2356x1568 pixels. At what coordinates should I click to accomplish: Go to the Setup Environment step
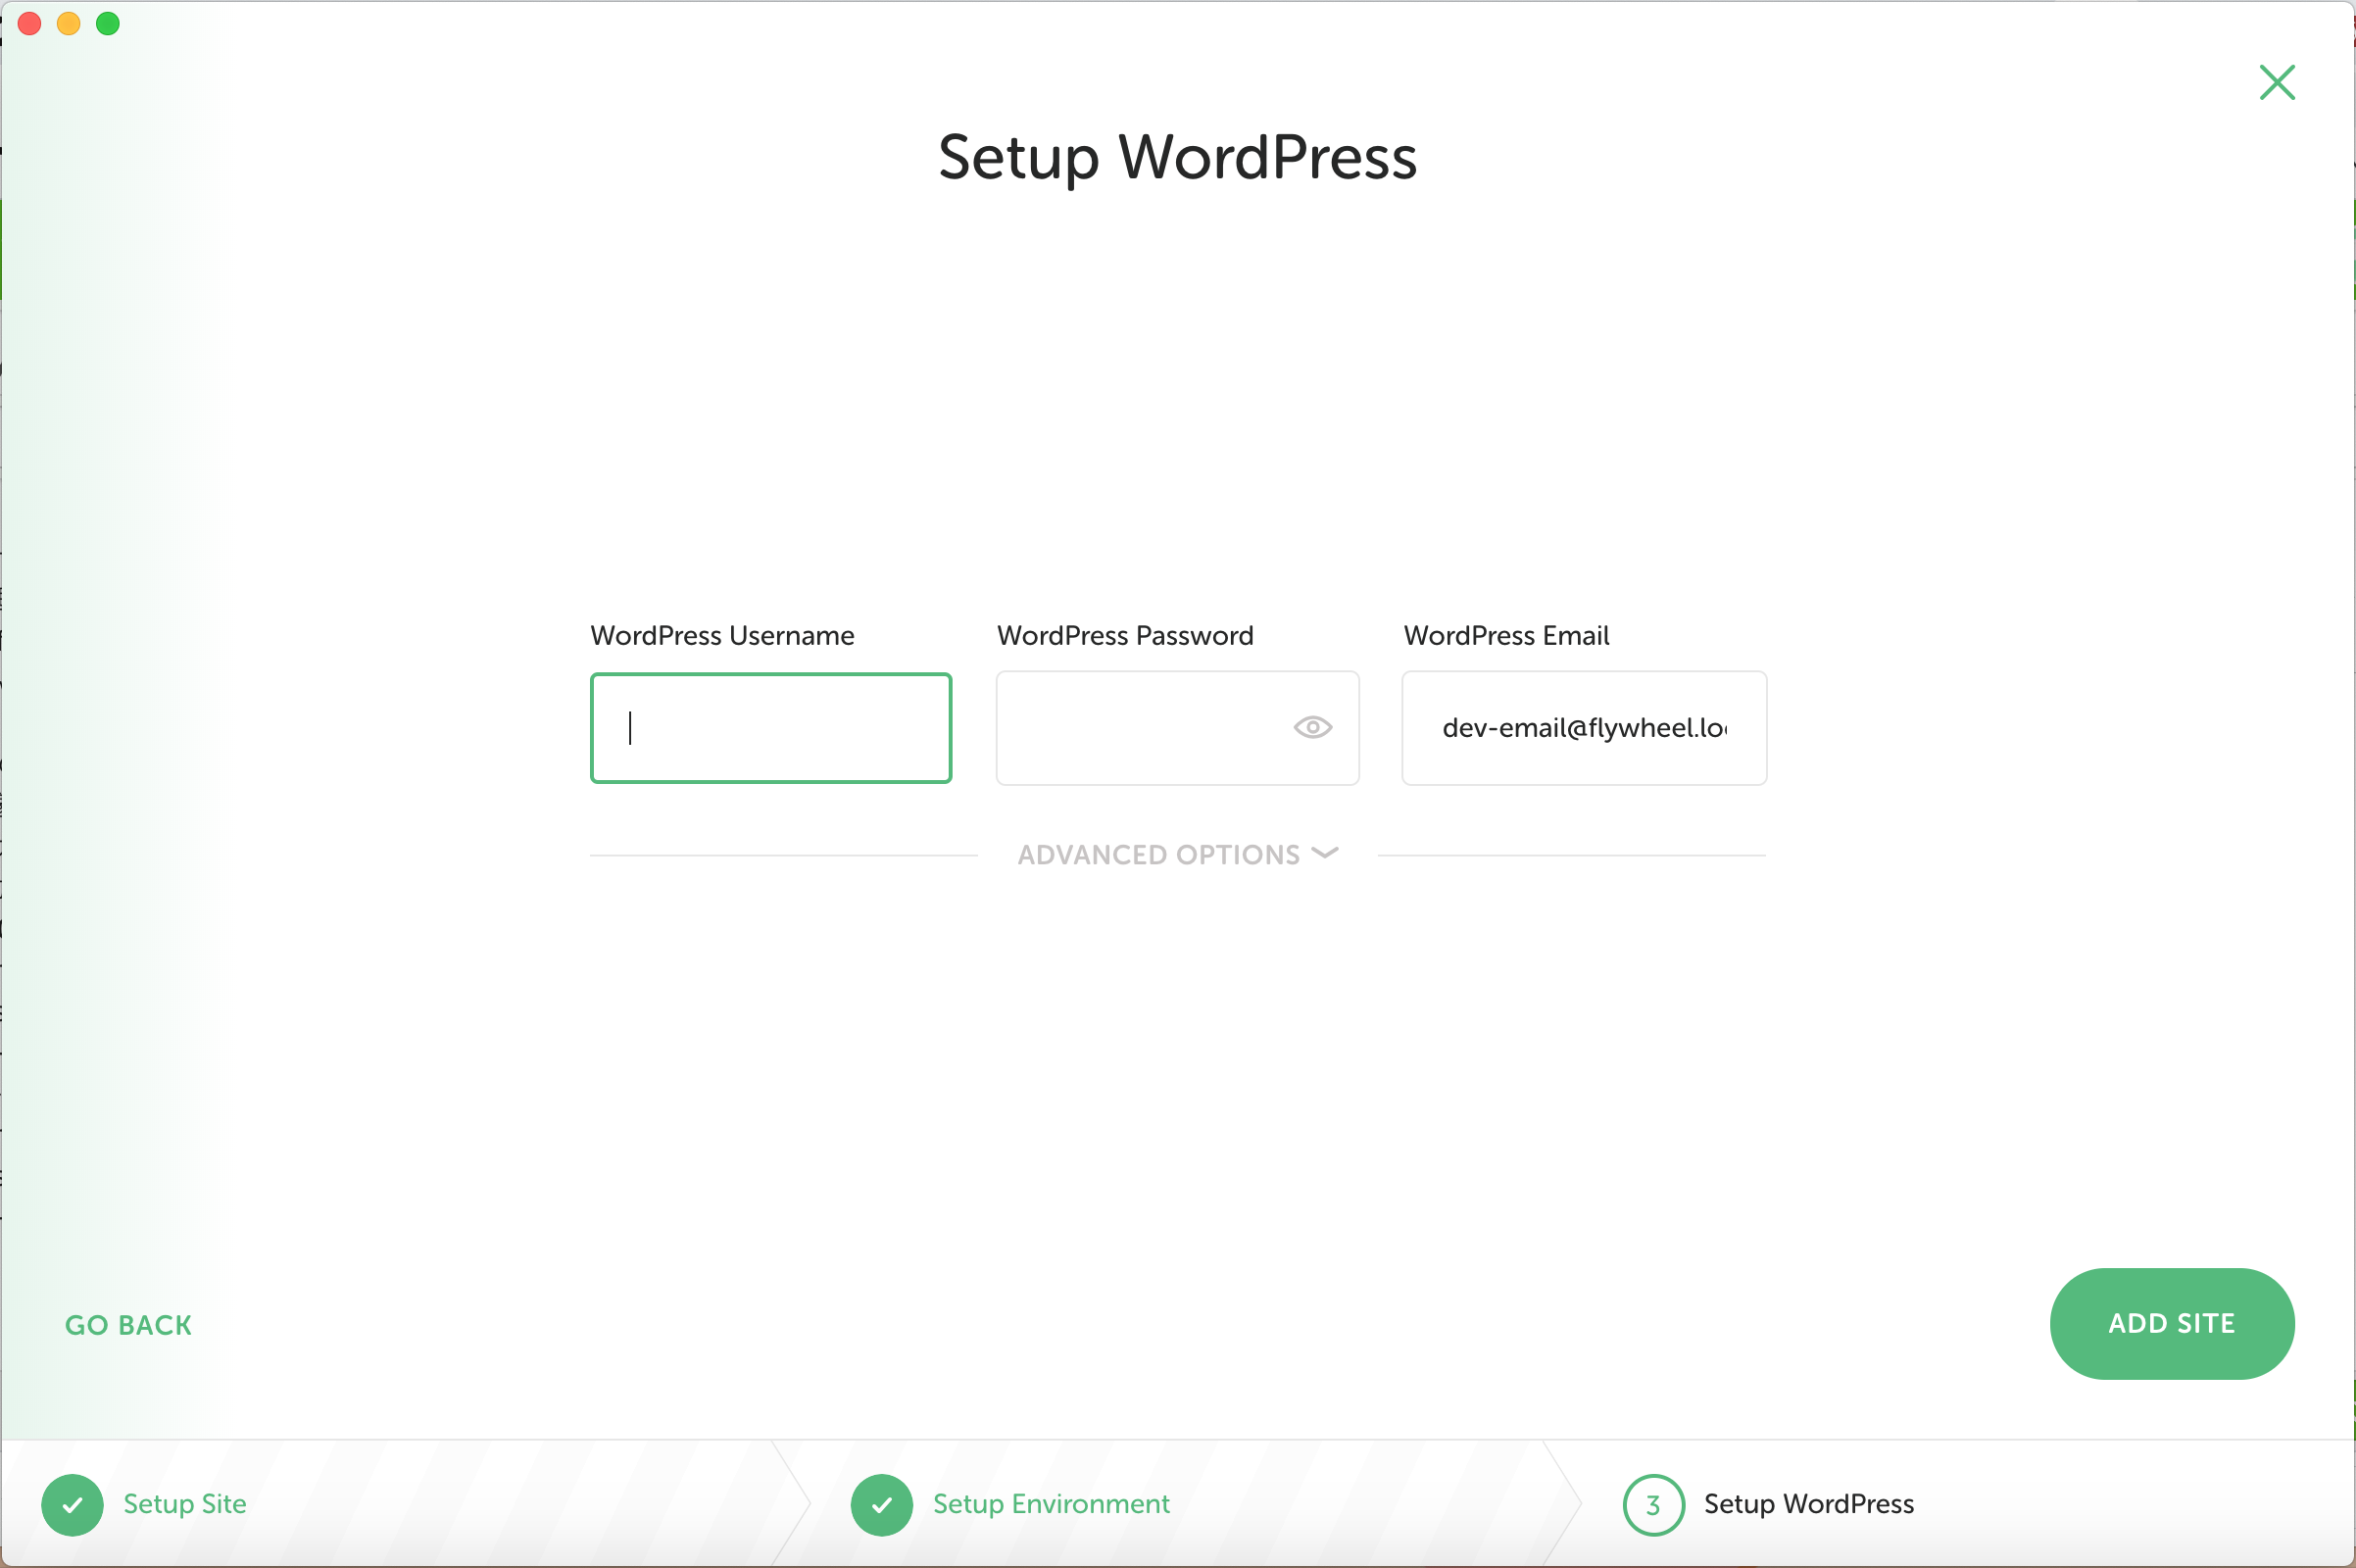1051,1504
